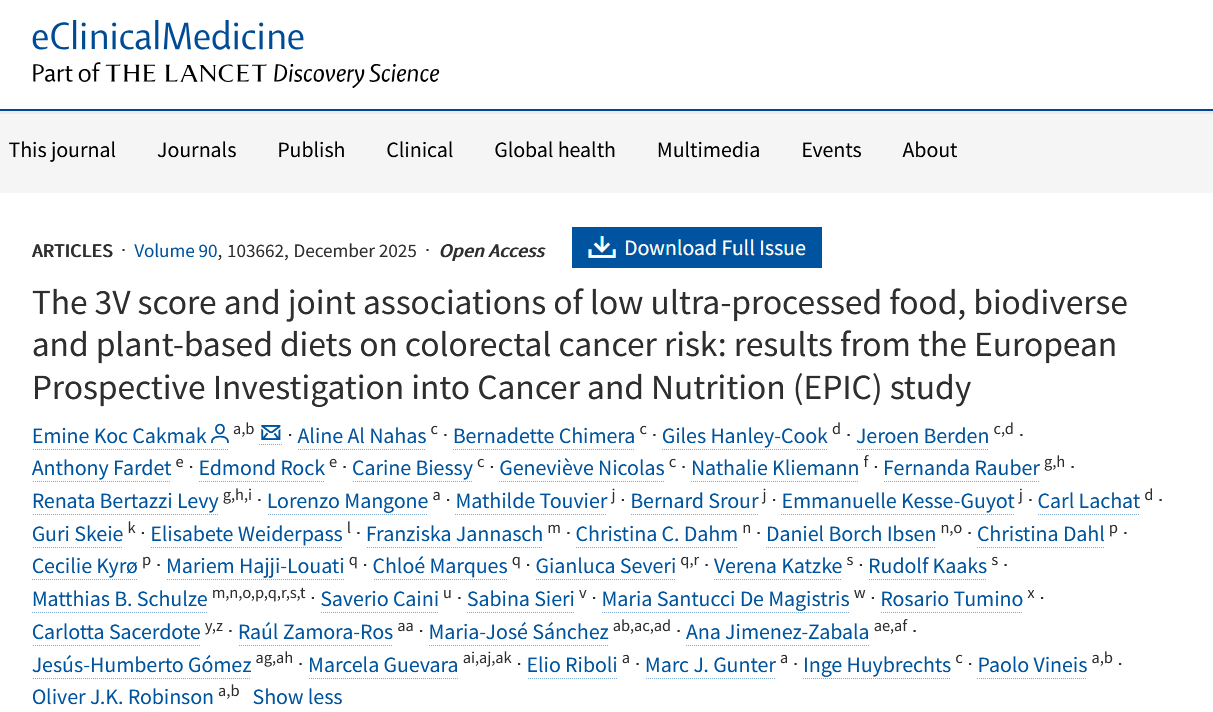Click the person profile icon after Emine Koc Cakmak
Image resolution: width=1213 pixels, height=712 pixels.
point(220,434)
